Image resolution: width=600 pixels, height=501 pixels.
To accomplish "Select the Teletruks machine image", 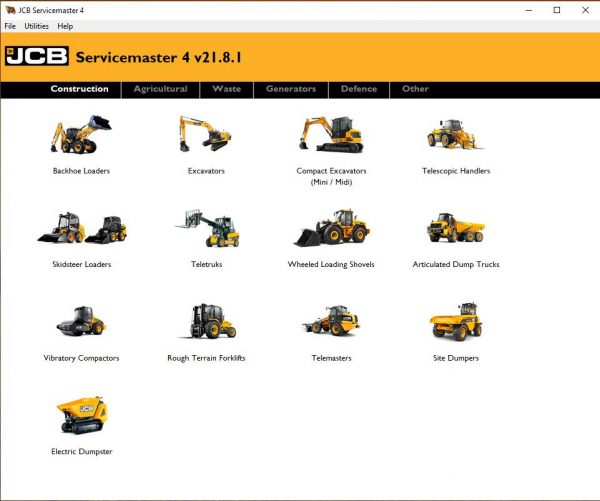I will pyautogui.click(x=208, y=228).
